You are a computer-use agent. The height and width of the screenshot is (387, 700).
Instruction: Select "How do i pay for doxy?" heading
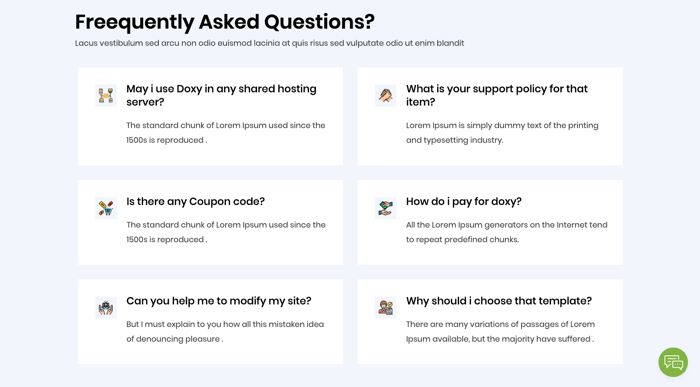[x=463, y=201]
